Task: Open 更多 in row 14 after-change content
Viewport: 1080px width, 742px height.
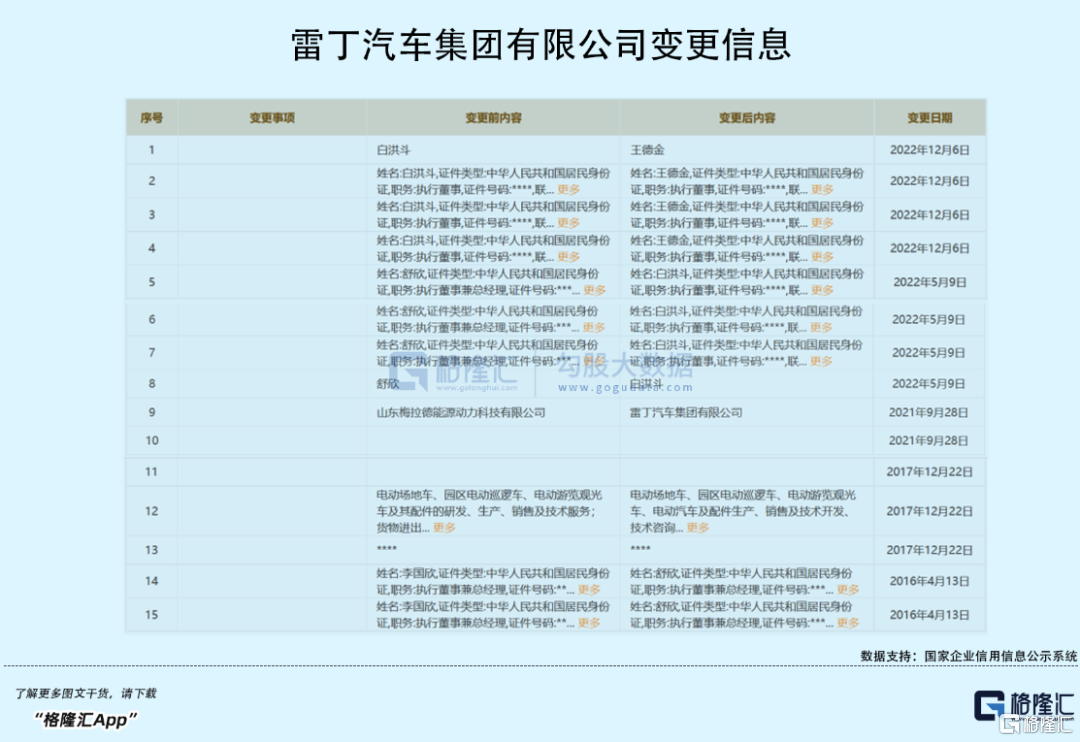Action: [848, 590]
